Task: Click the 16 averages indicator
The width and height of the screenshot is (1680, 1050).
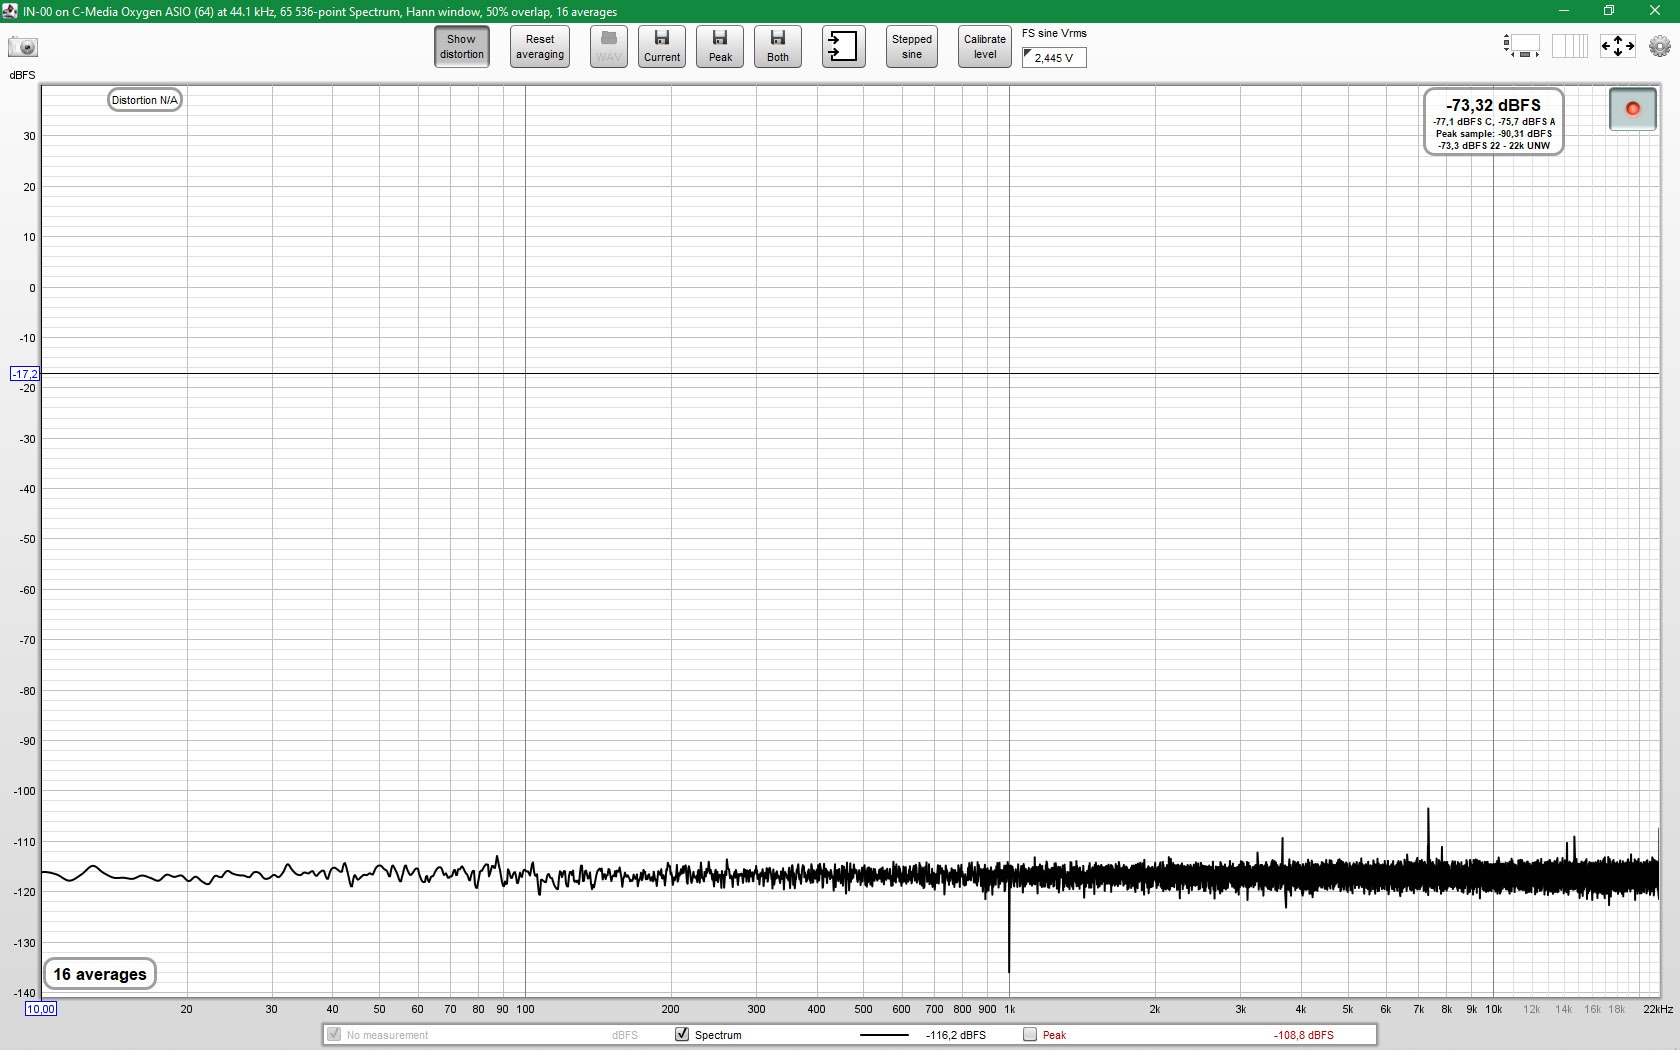Action: (100, 974)
